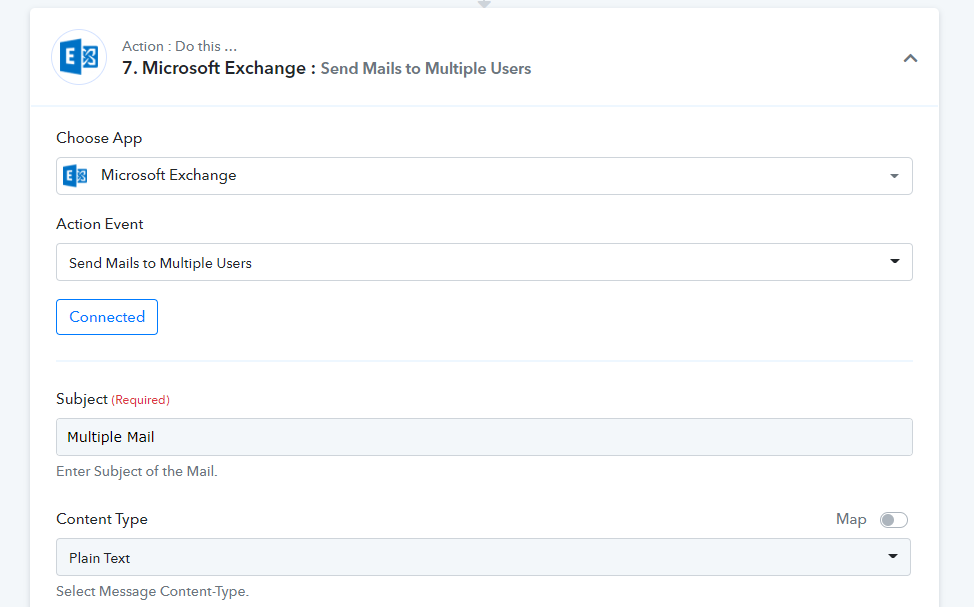Screen dimensions: 974x607
Task: Click the step title Send Mails to Multiple Users
Action: [x=426, y=68]
